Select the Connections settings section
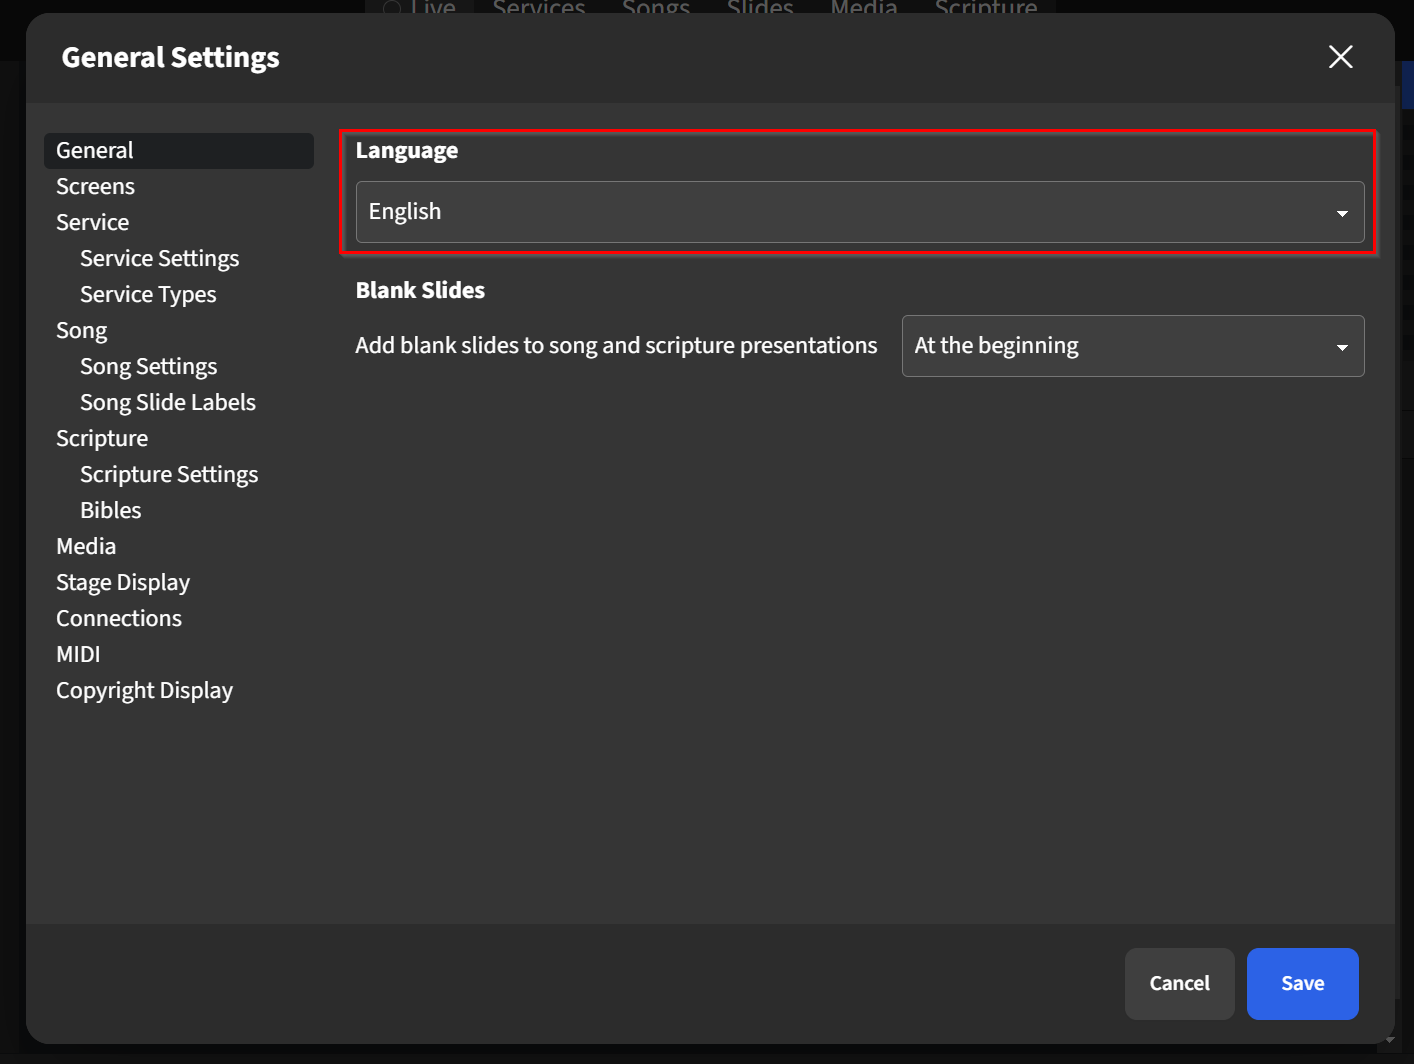 coord(119,618)
